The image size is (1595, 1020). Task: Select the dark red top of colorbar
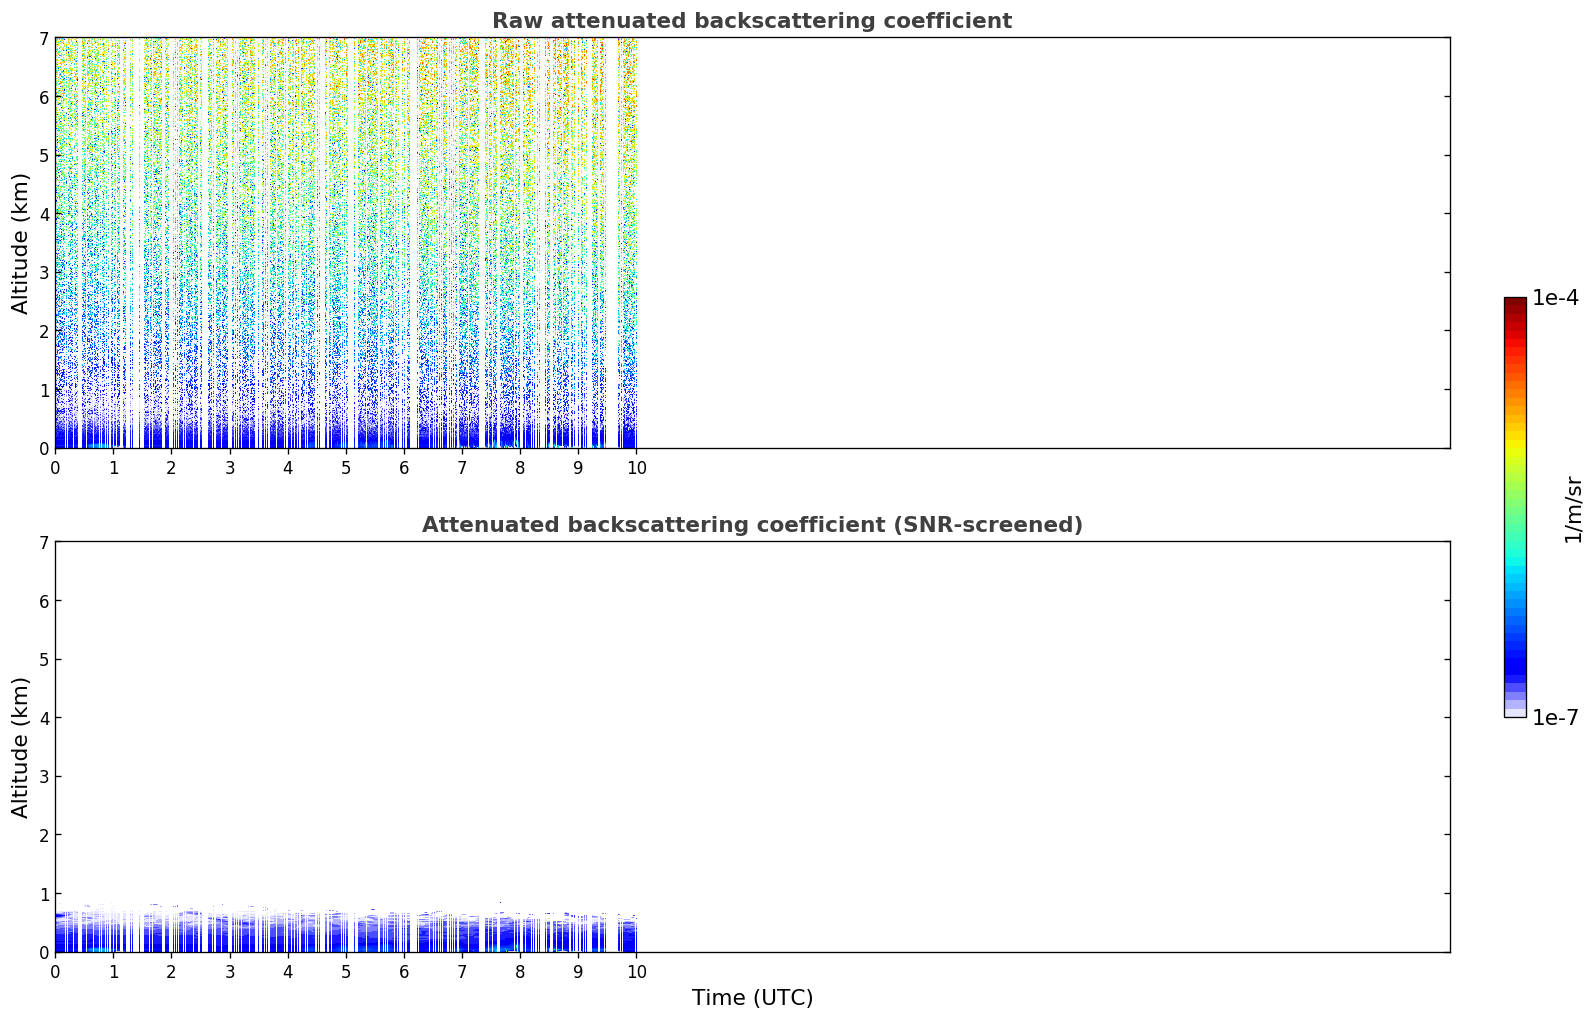tap(1515, 304)
